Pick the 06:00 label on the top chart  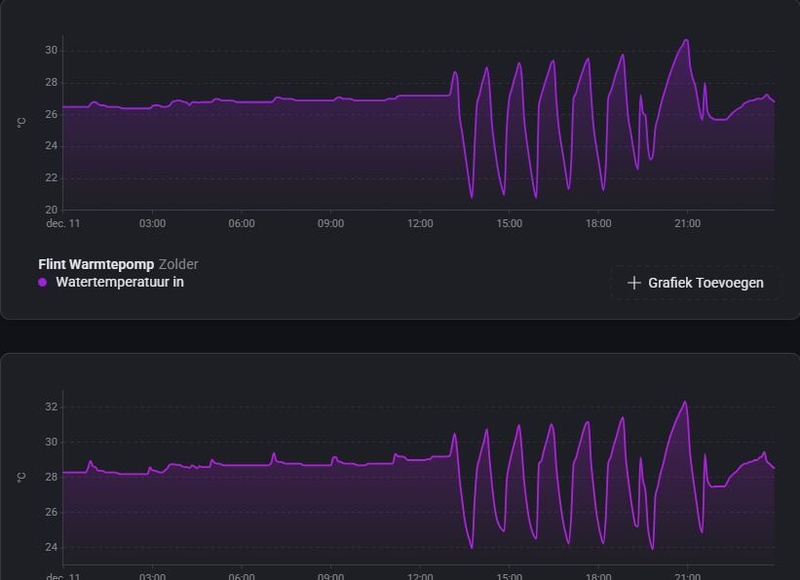(241, 223)
